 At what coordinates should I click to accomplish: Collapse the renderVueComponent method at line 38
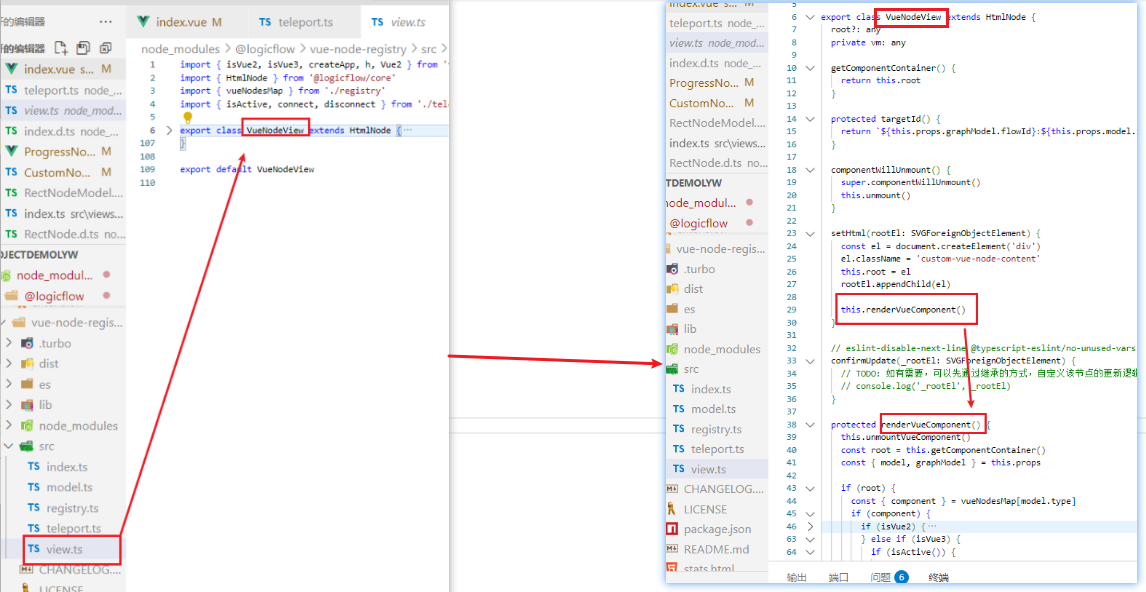(809, 424)
